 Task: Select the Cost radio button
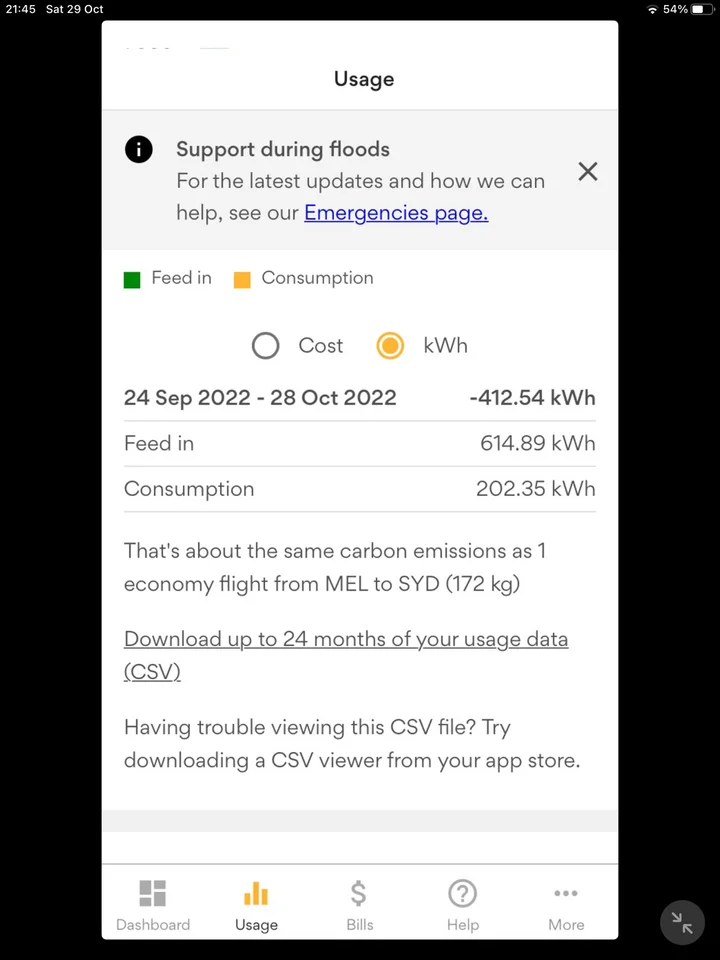click(266, 346)
